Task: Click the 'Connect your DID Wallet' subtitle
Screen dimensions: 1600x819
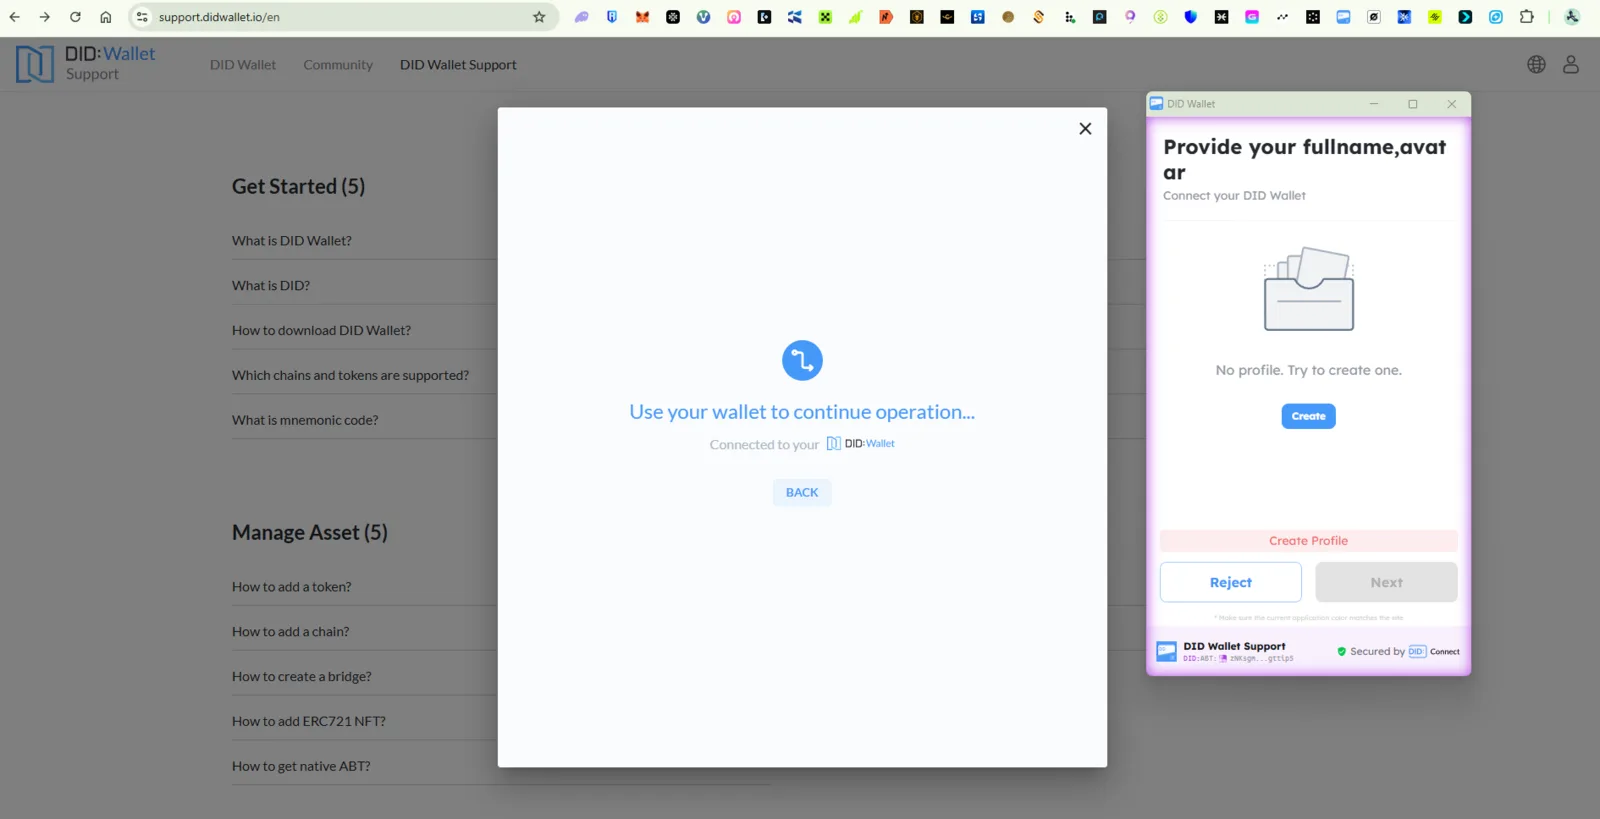Action: click(x=1234, y=196)
